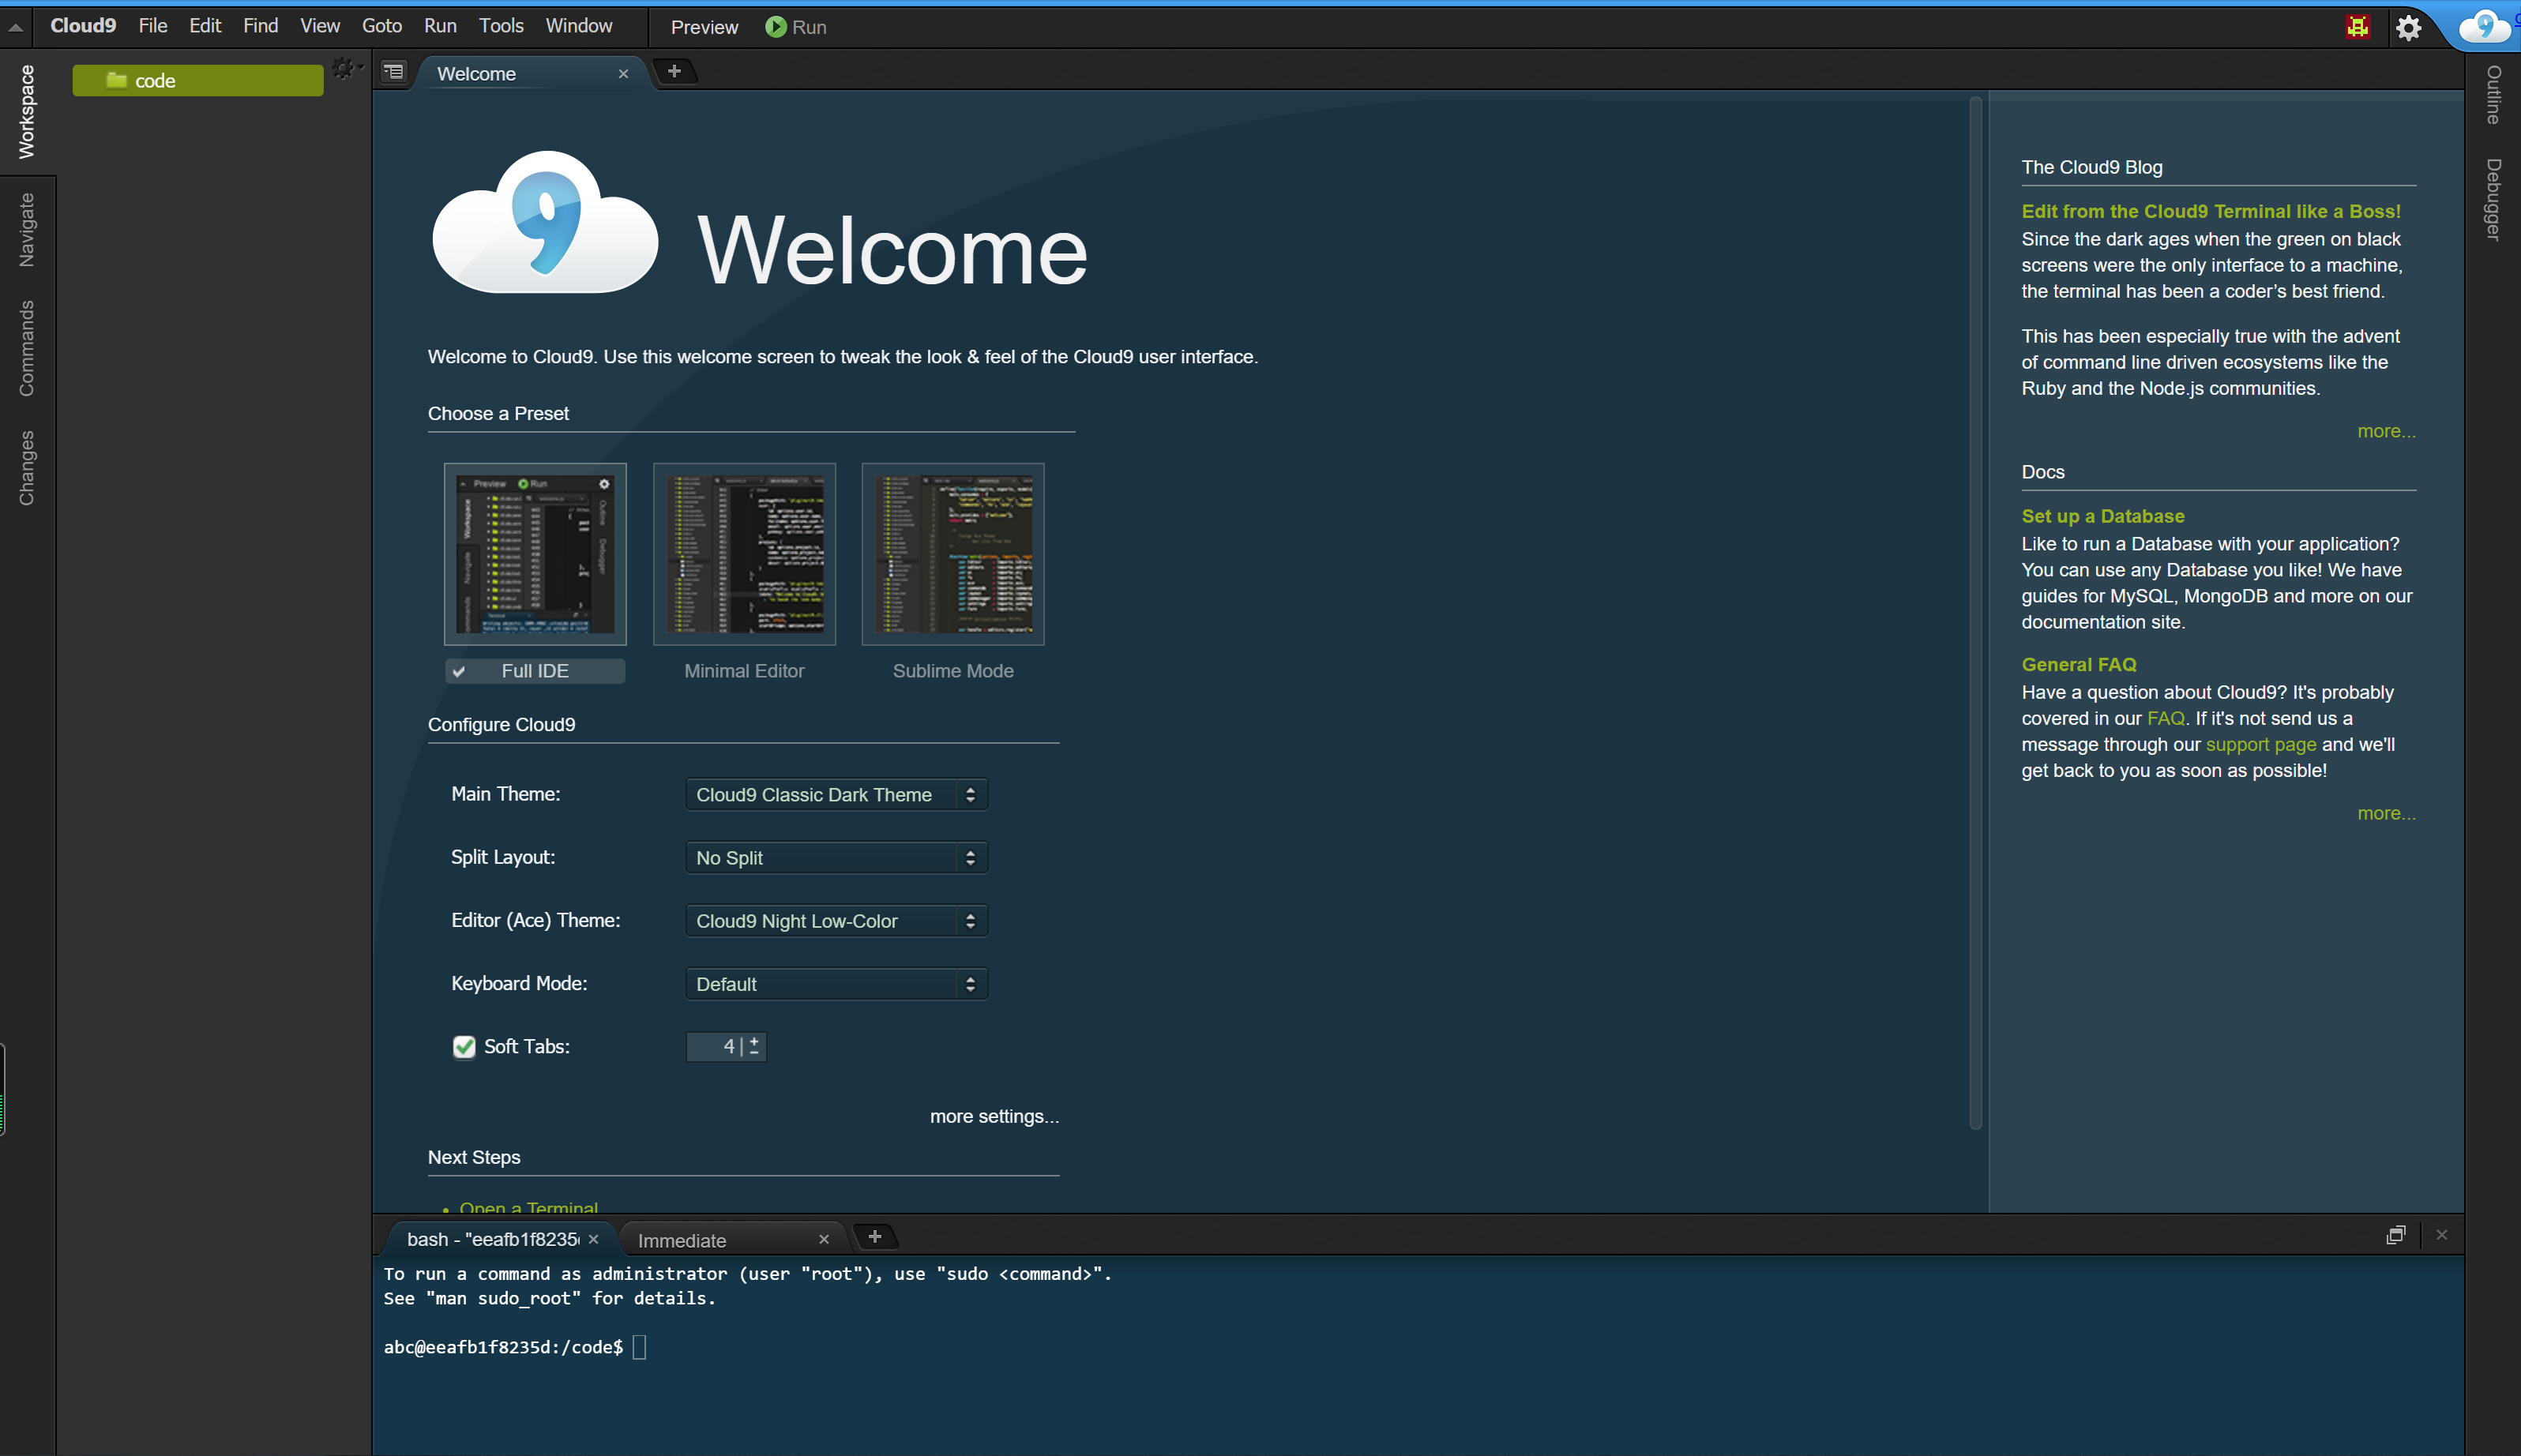Toggle the Soft Tabs checkbox

464,1047
